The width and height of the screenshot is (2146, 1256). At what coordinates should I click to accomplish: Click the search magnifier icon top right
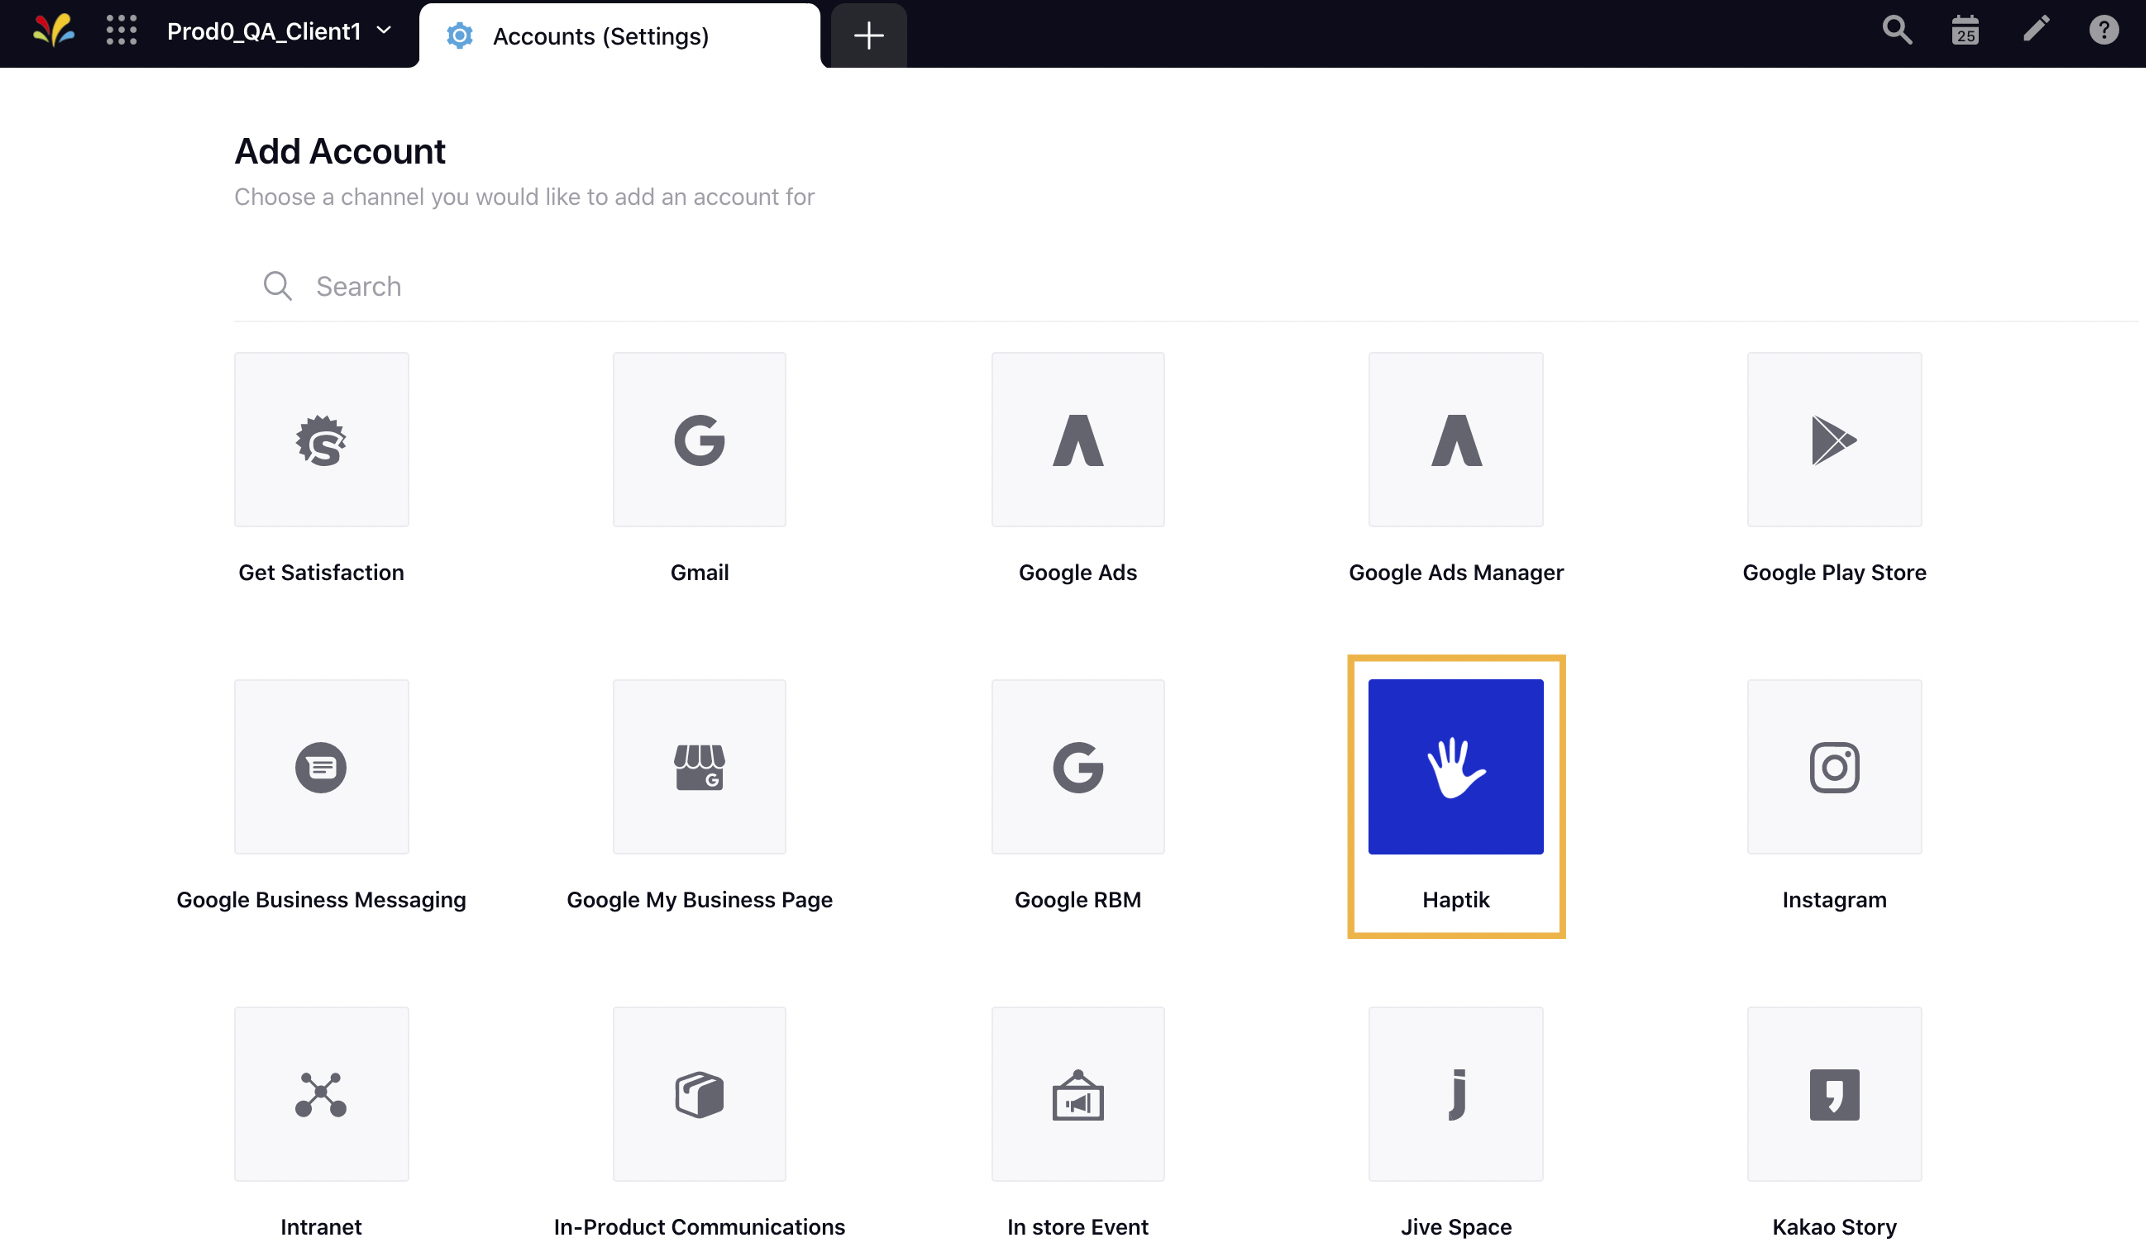1898,31
